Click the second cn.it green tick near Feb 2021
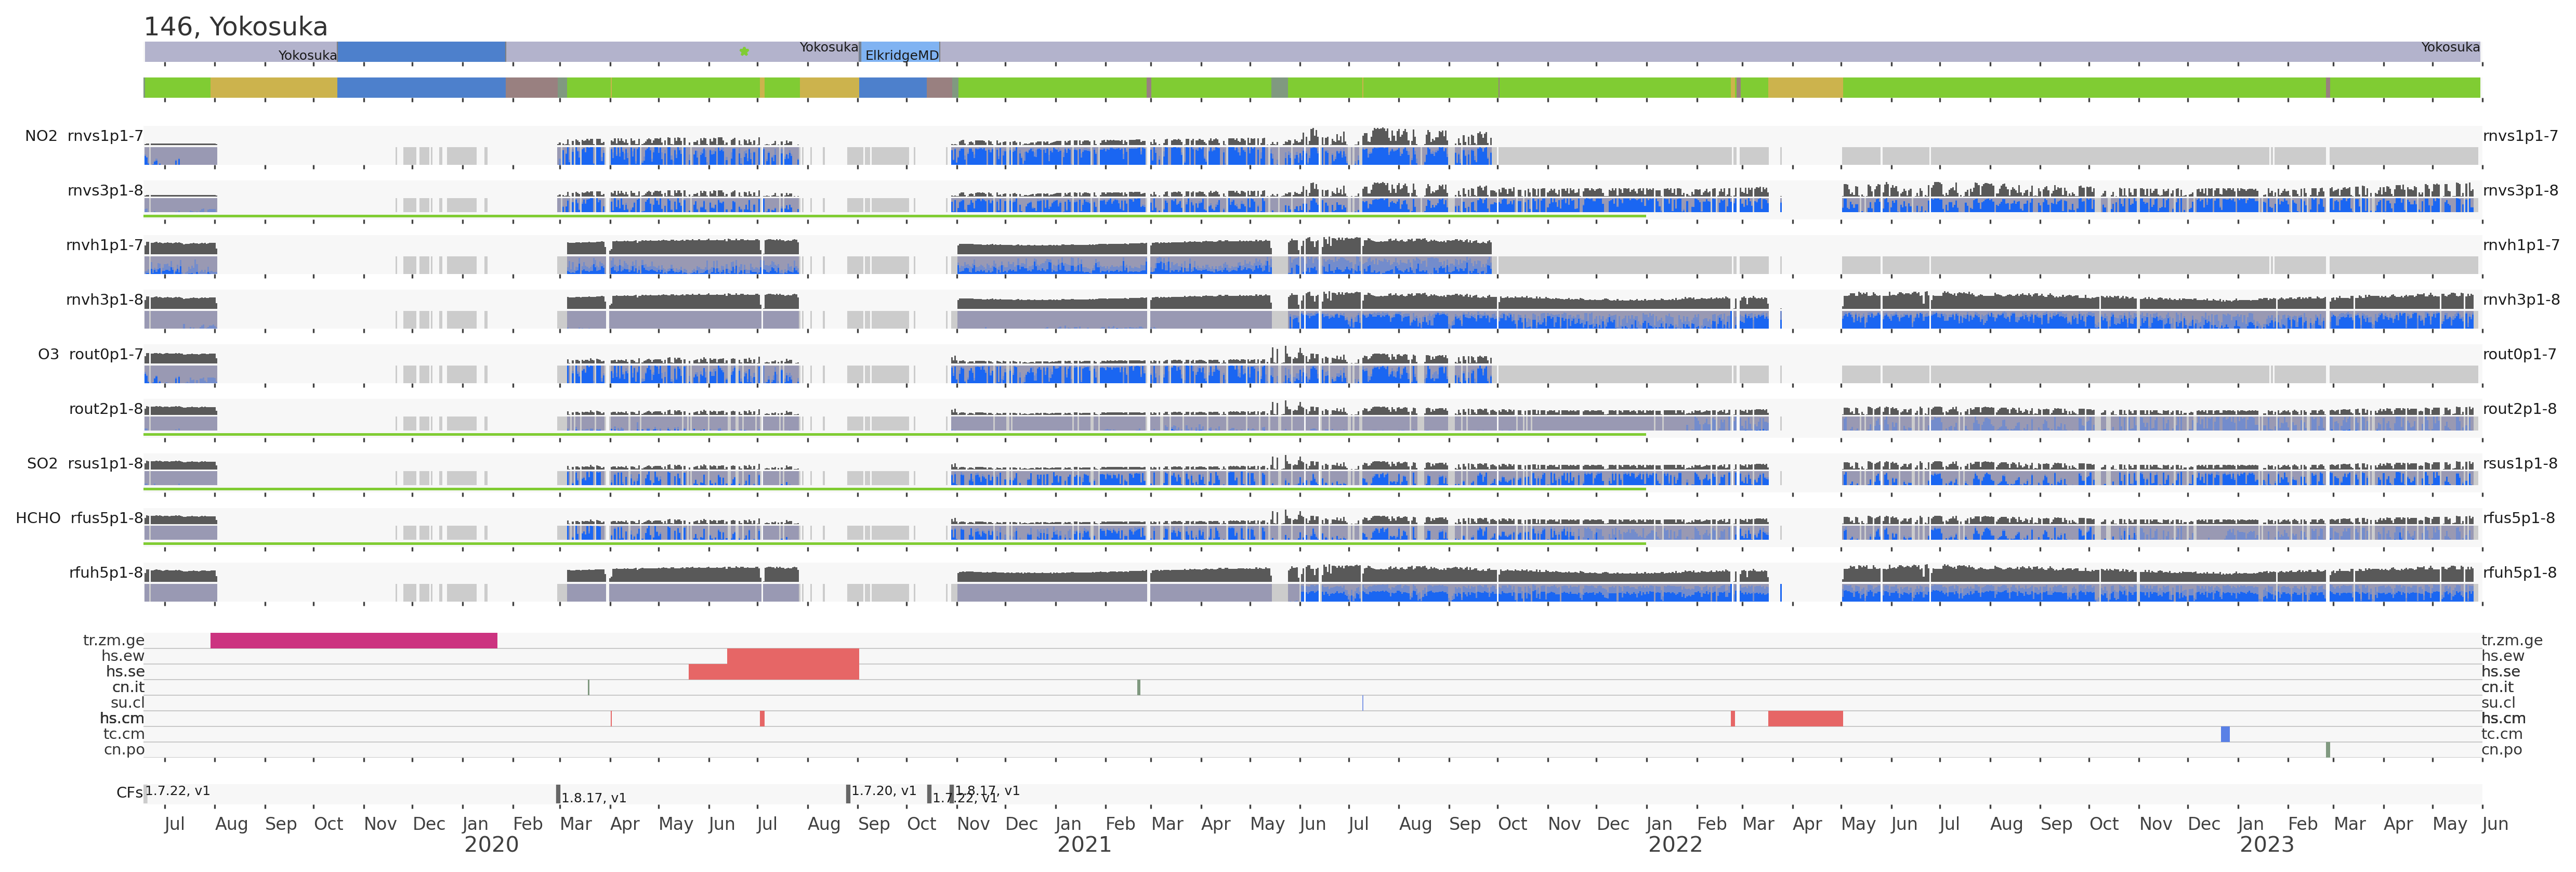 click(x=1138, y=687)
